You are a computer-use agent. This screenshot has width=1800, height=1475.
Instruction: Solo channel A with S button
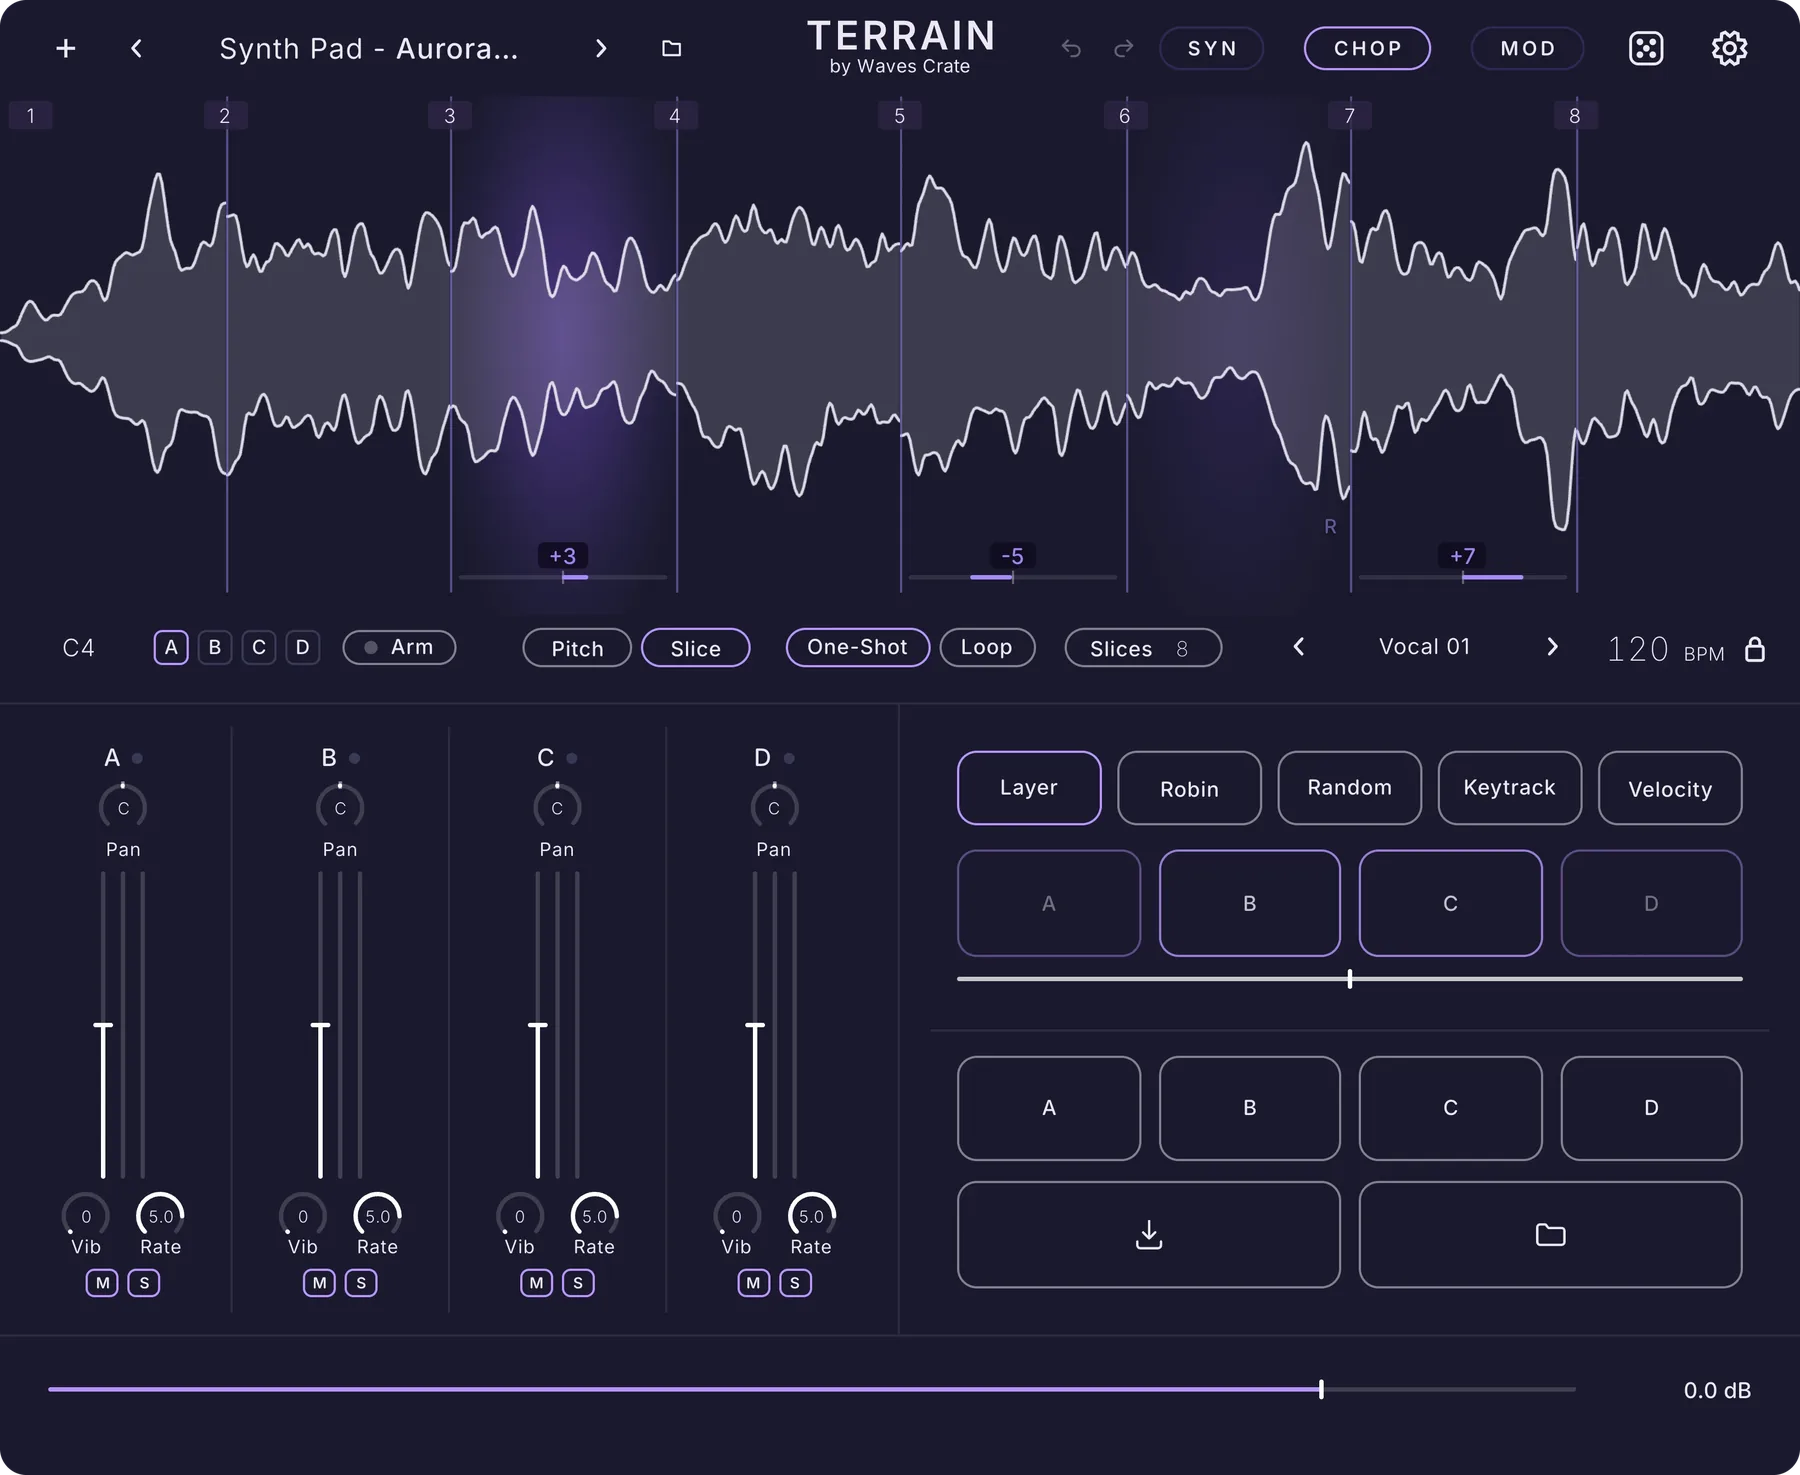click(144, 1283)
